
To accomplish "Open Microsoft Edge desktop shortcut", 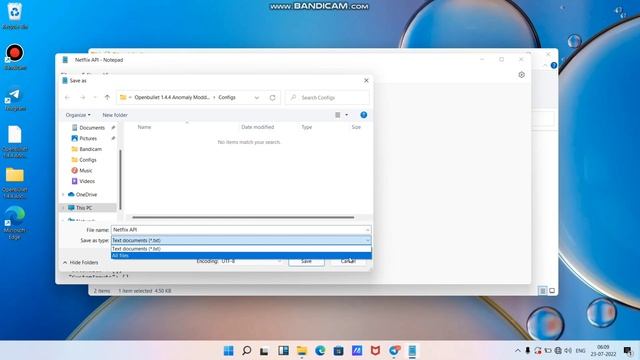I will (15, 222).
